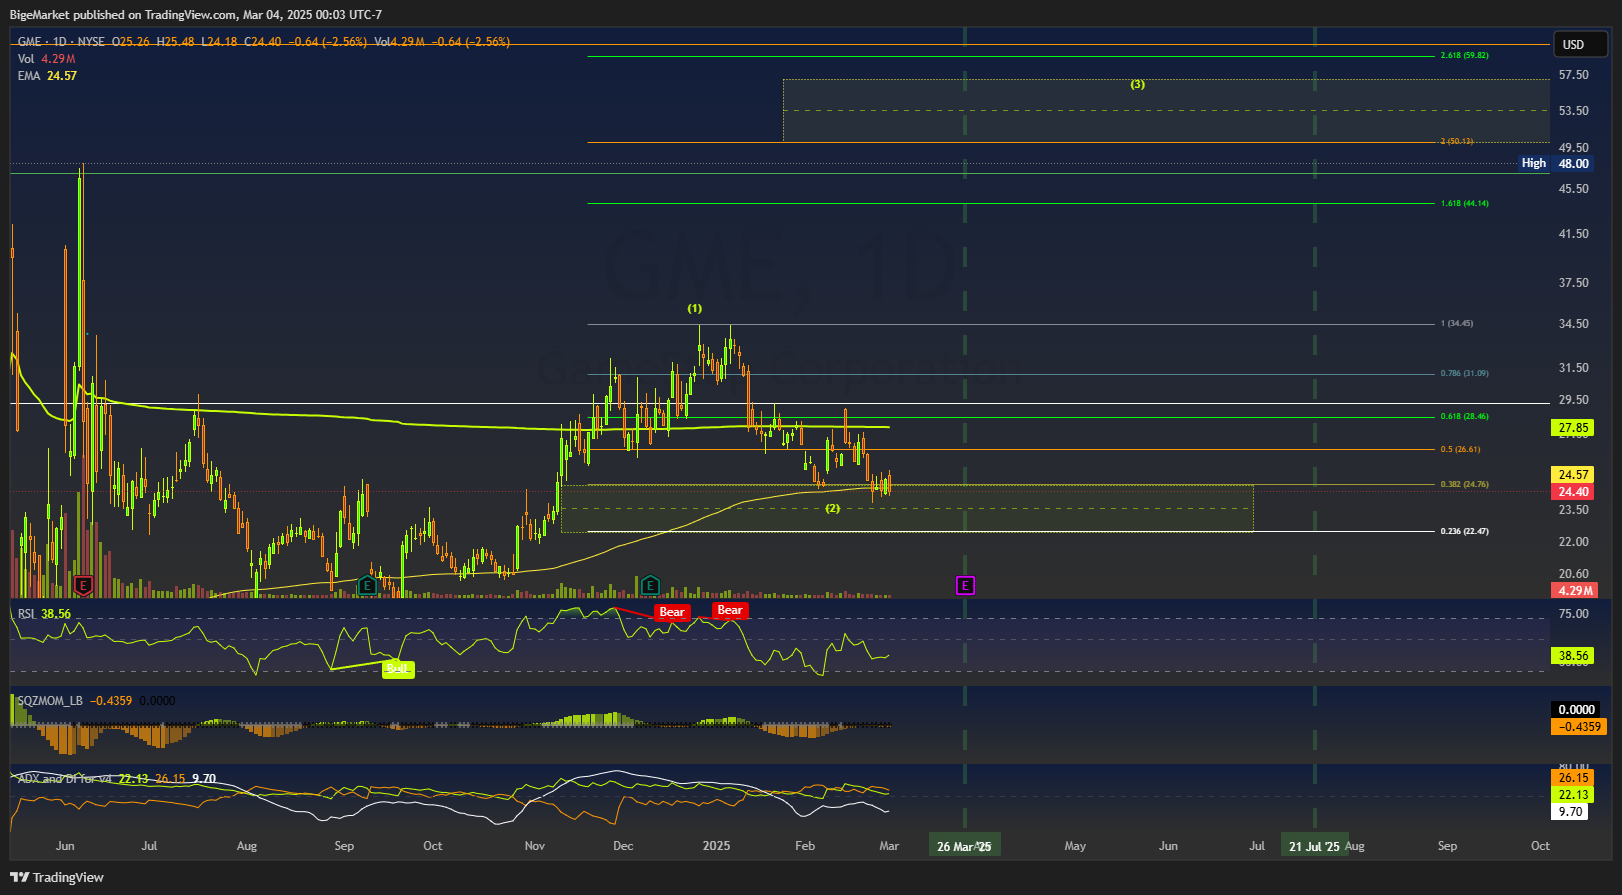This screenshot has width=1622, height=895.
Task: Click the 0.382 (24.76) Fibonacci label
Action: pyautogui.click(x=1464, y=484)
